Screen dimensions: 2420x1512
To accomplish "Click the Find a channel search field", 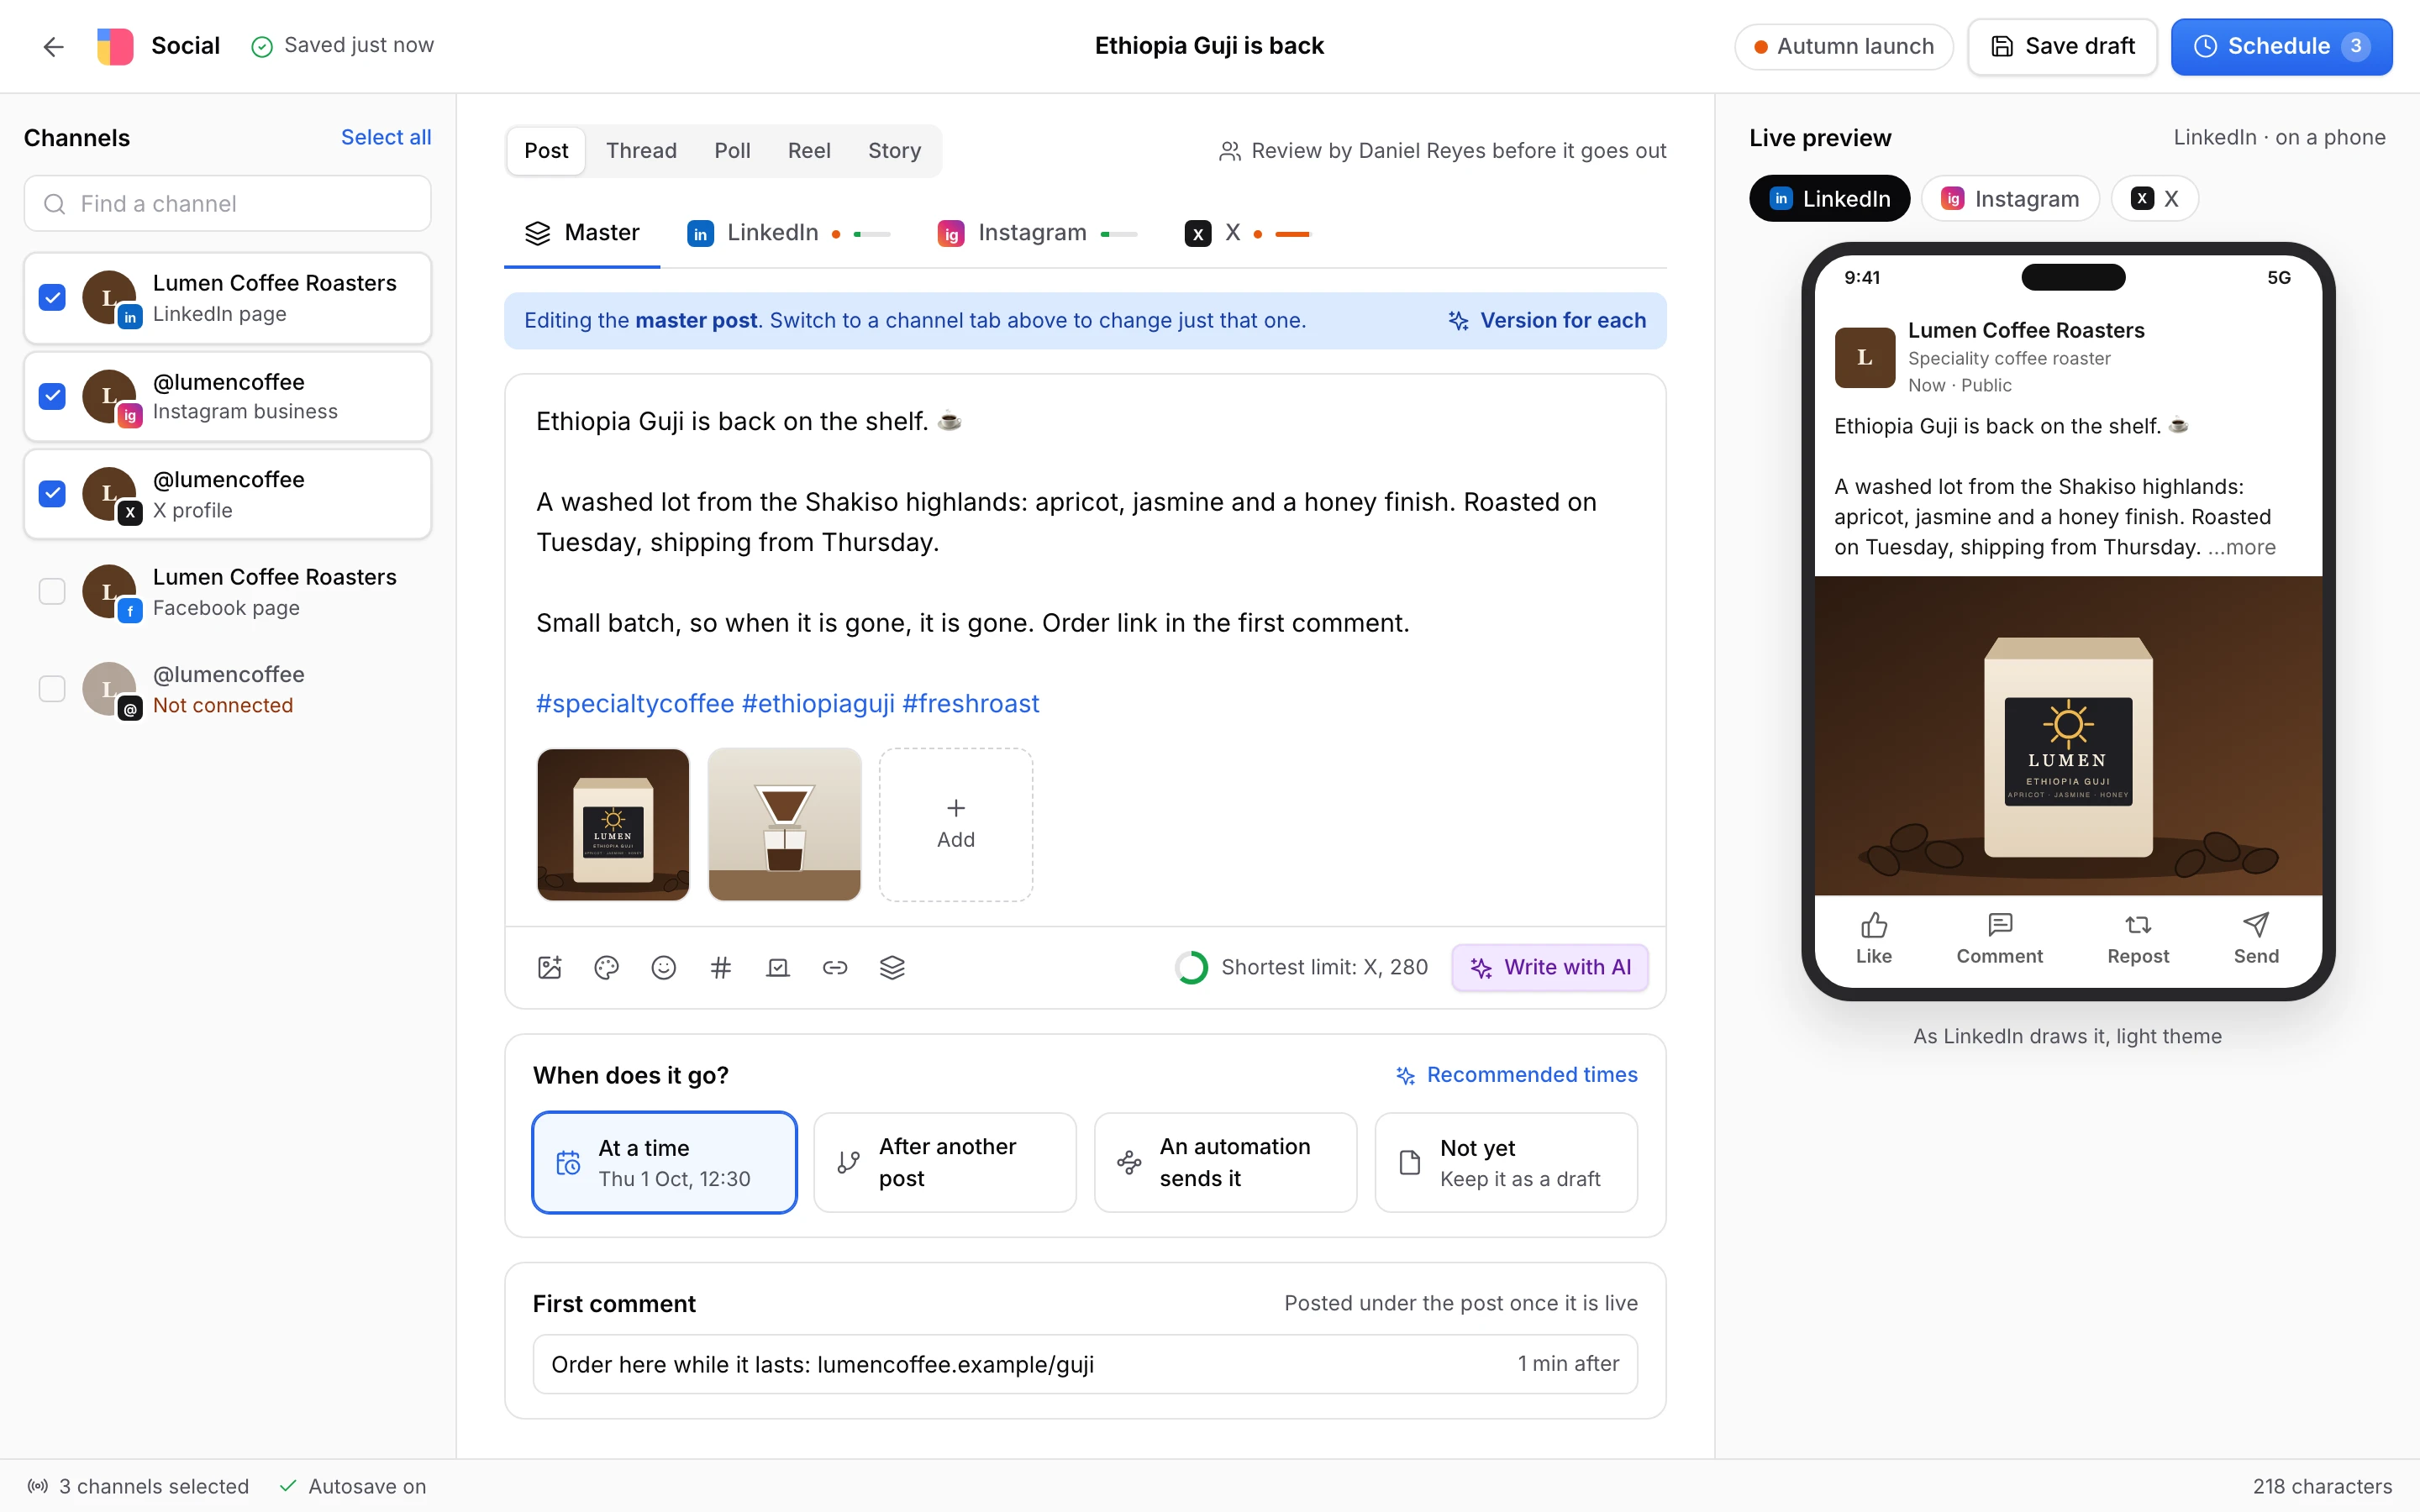I will click(227, 204).
